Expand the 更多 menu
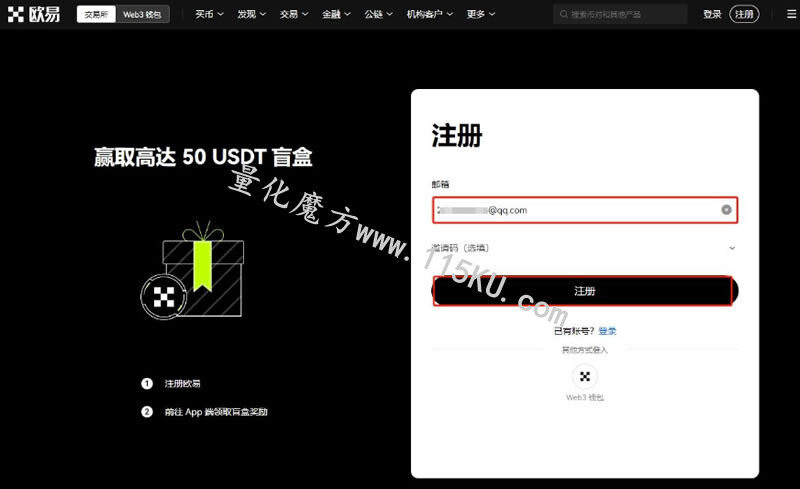The image size is (800, 489). coord(481,14)
